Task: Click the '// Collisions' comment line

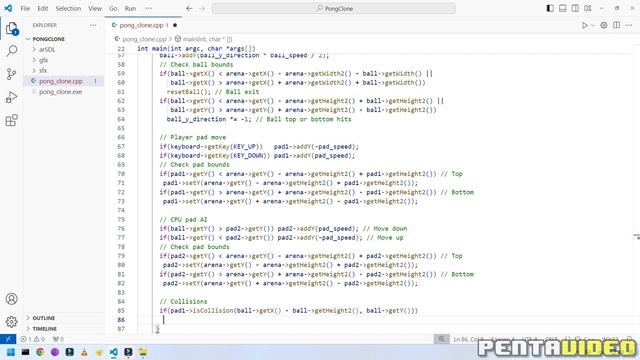Action: pos(183,302)
